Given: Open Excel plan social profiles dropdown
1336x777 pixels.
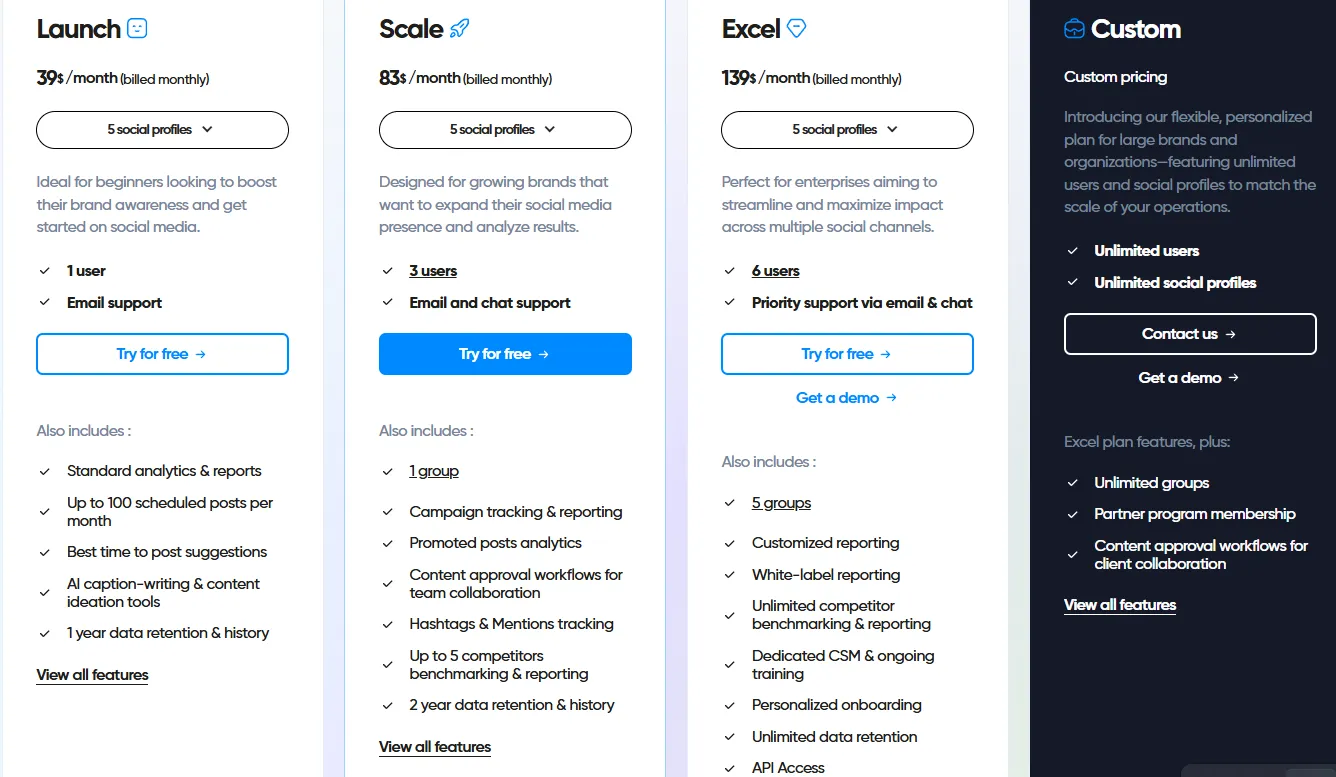Looking at the screenshot, I should point(847,130).
